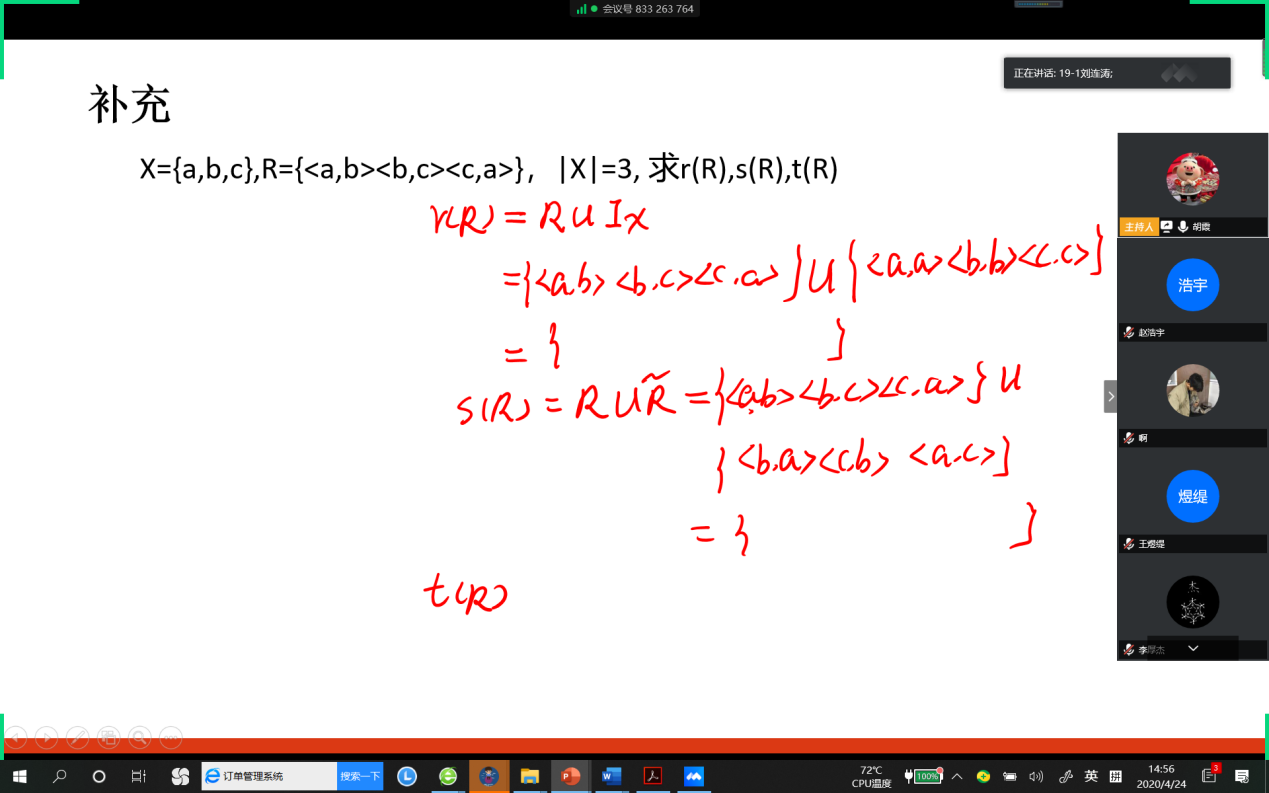The image size is (1269, 793).
Task: Select 李厚杰 participant tile
Action: 1192,608
